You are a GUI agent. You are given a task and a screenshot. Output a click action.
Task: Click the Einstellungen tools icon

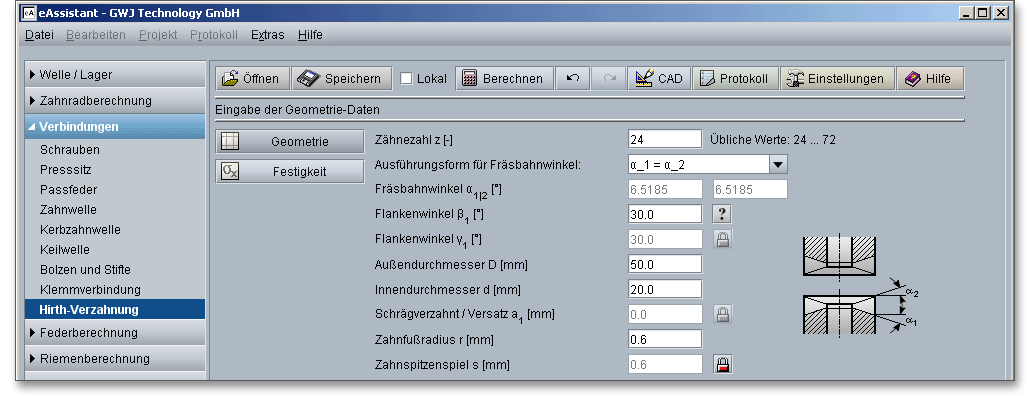click(x=795, y=79)
